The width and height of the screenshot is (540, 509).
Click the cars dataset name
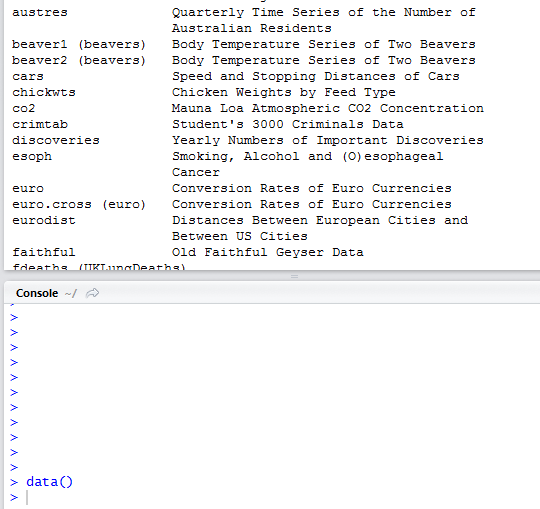pos(28,76)
